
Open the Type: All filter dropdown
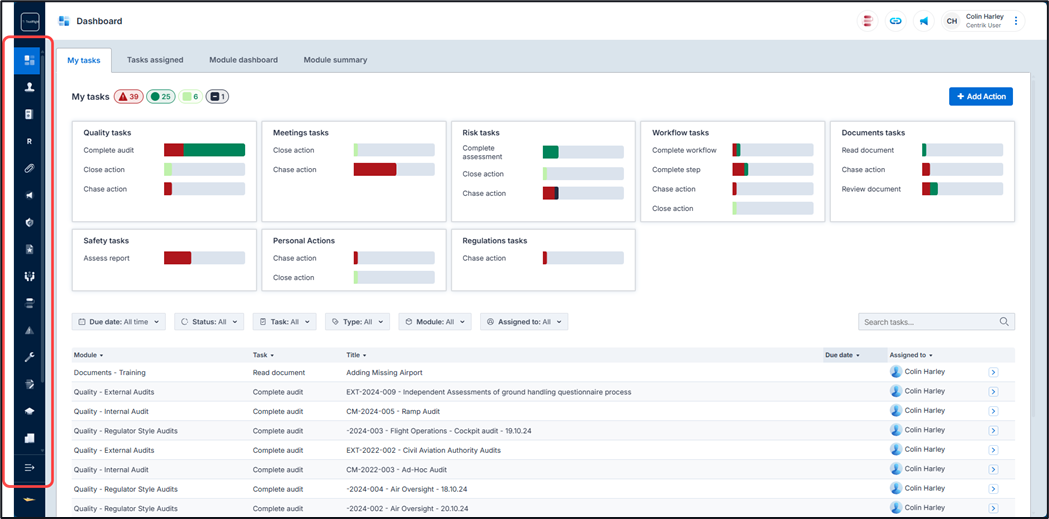[x=357, y=322]
